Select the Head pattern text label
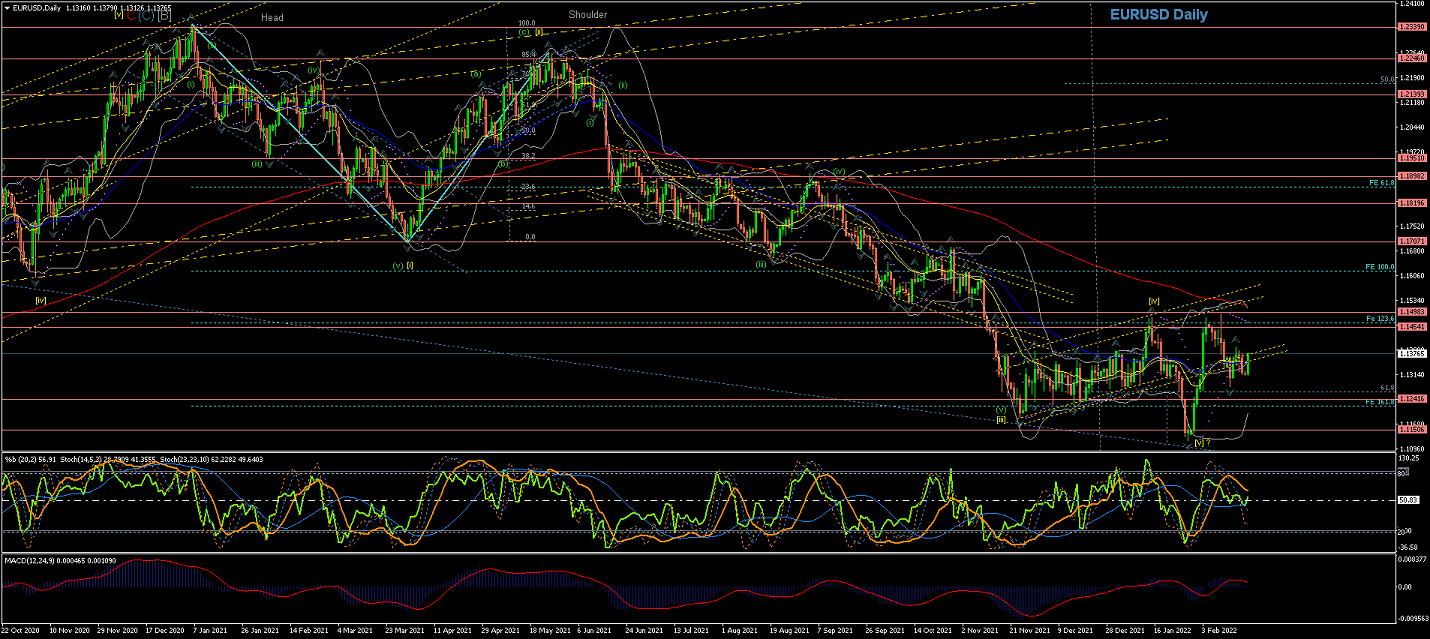The image size is (1430, 639). click(272, 18)
